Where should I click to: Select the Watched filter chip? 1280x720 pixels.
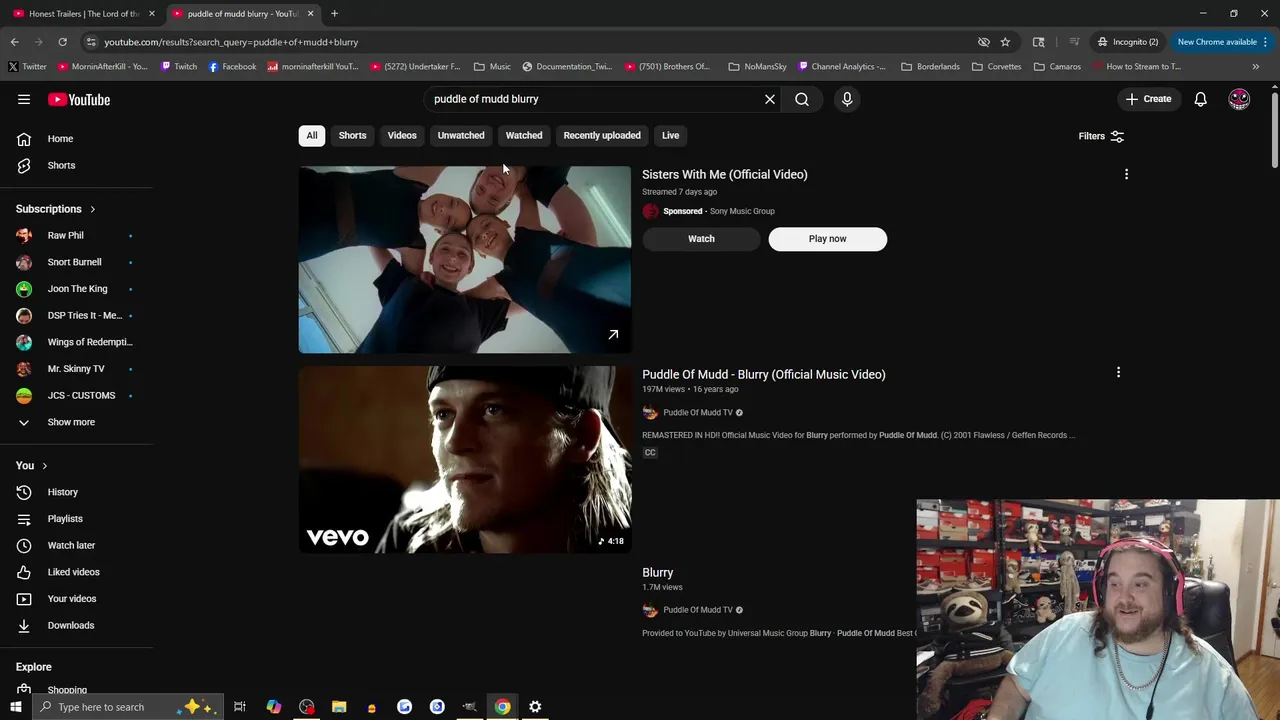524,135
